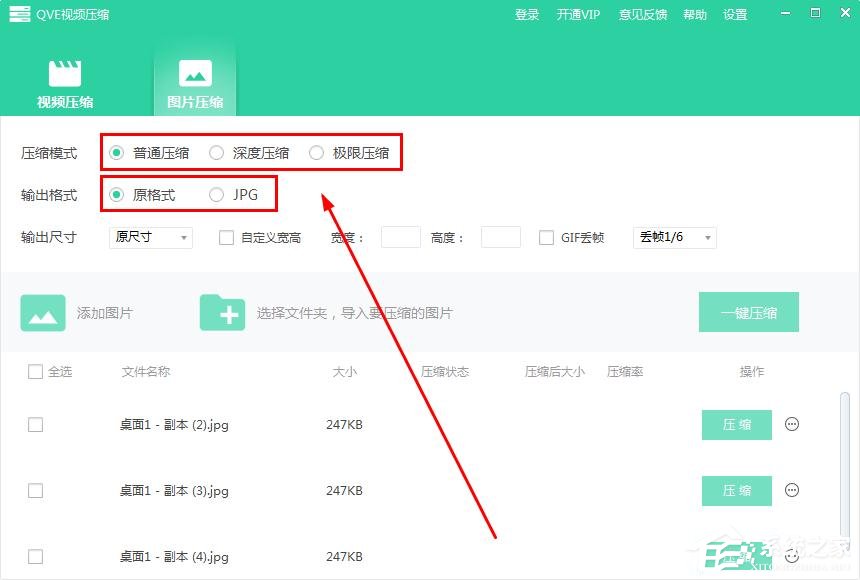Open more options for 桌面1 - 副本 (4).jpg
Screen dimensions: 860x580
791,556
